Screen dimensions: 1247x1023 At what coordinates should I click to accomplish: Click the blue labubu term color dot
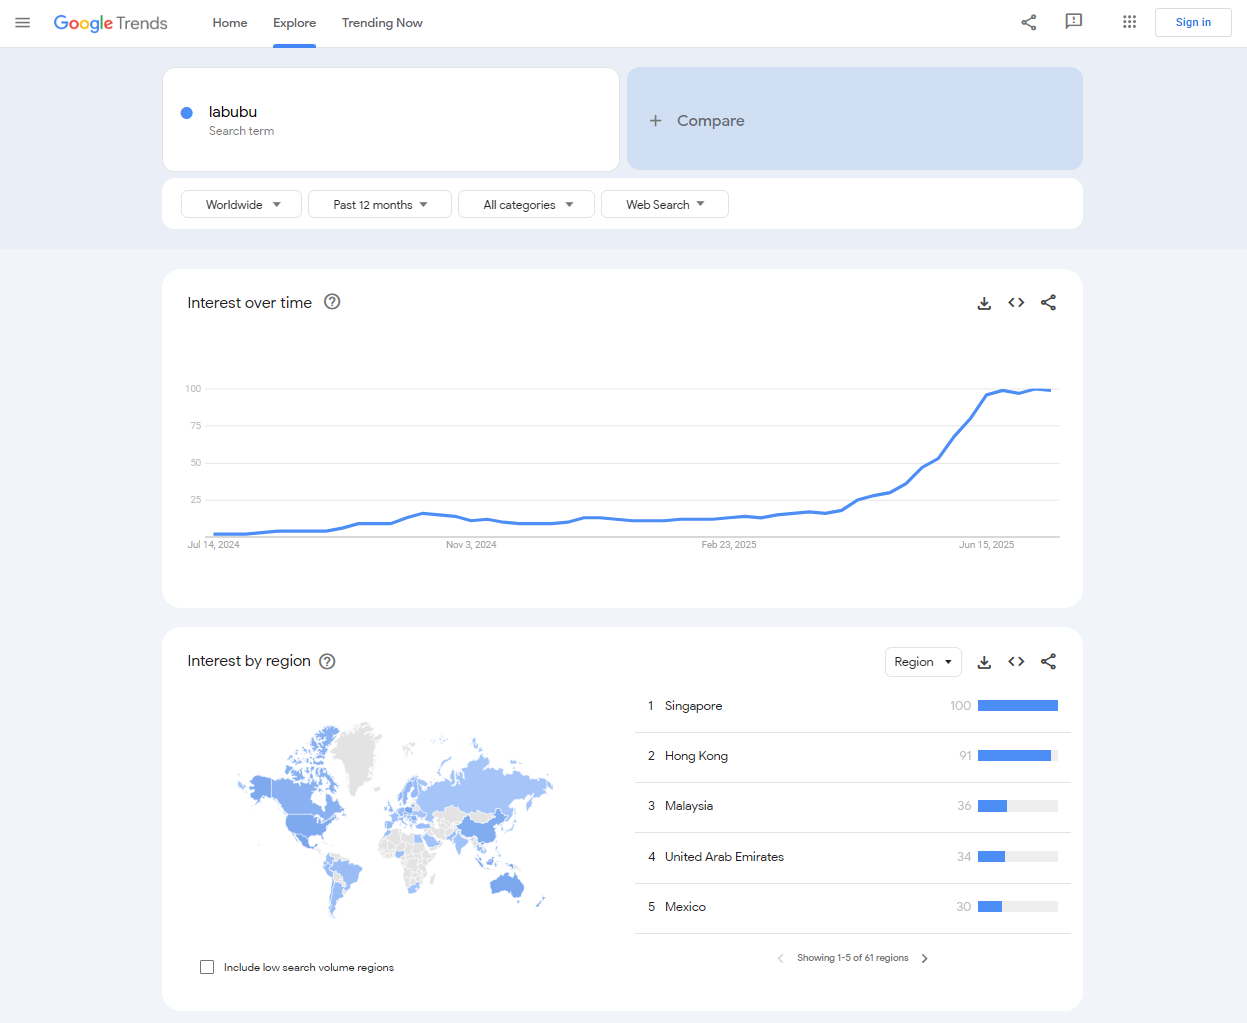tap(186, 113)
